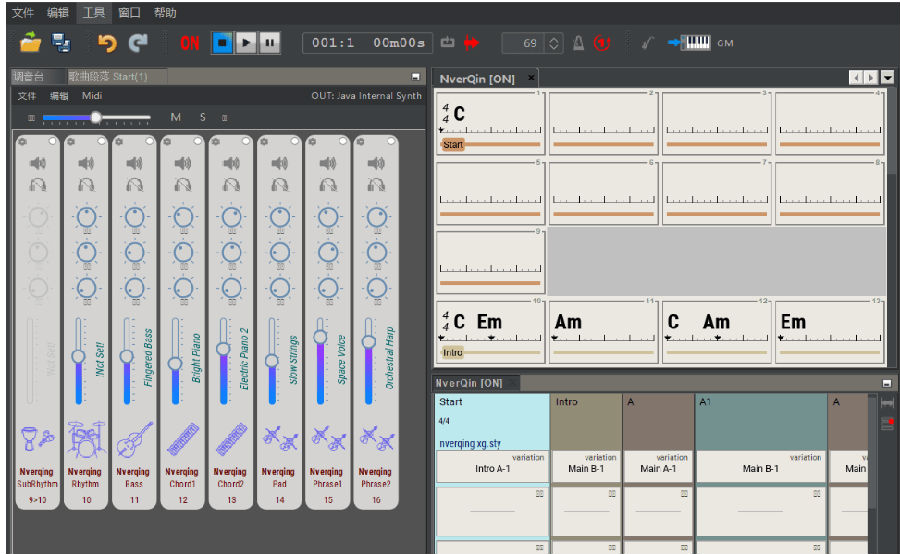Click the drum kit icon on Rhythm channel
Image resolution: width=900 pixels, height=554 pixels.
[x=86, y=439]
